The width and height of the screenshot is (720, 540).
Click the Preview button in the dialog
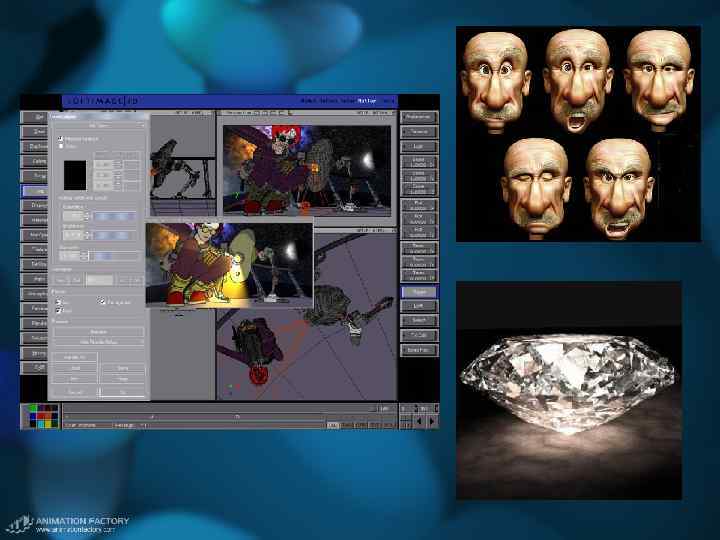click(x=99, y=332)
